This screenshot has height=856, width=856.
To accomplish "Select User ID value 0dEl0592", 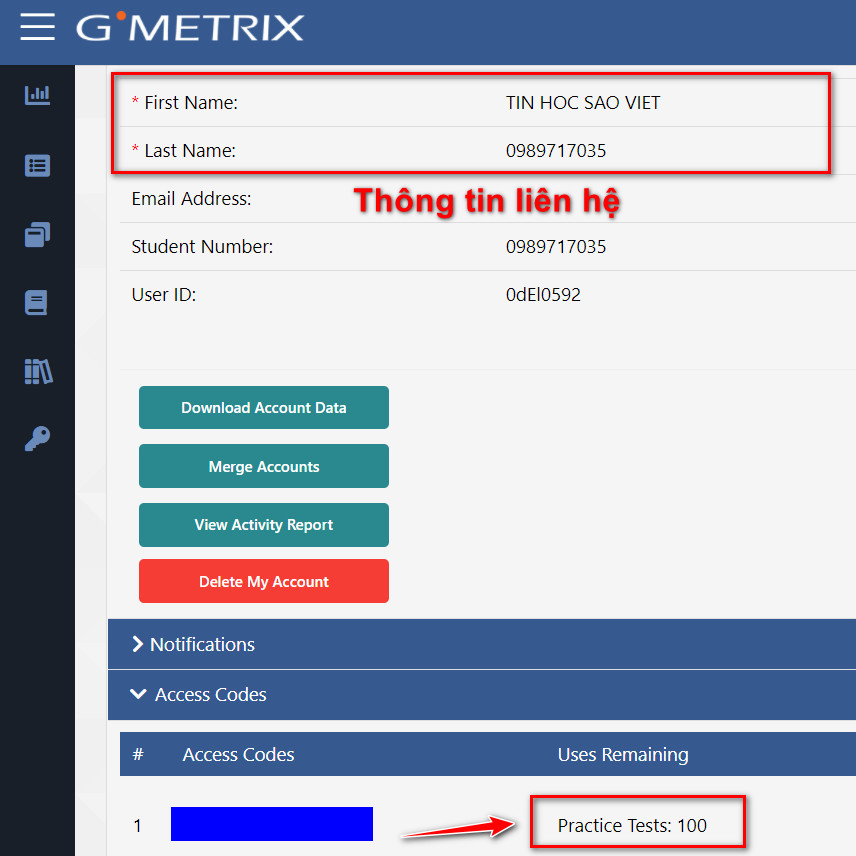I will tap(543, 295).
